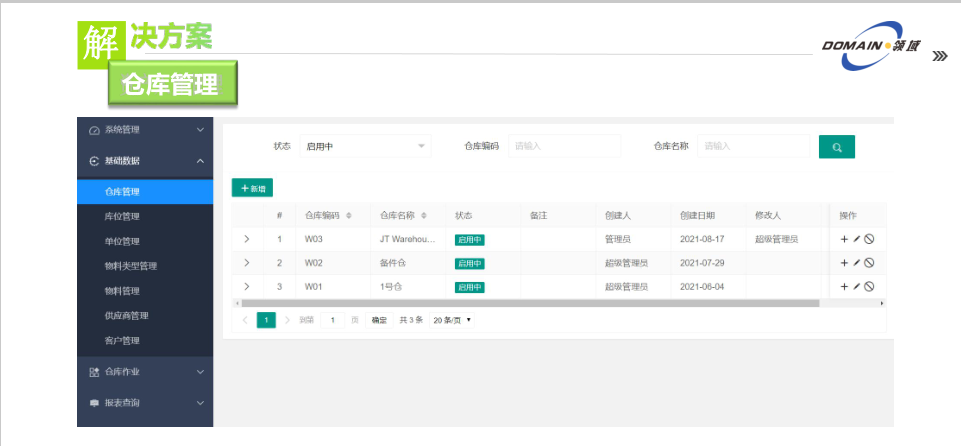961x446 pixels.
Task: Click the horizontal table scrollbar
Action: [x=530, y=303]
